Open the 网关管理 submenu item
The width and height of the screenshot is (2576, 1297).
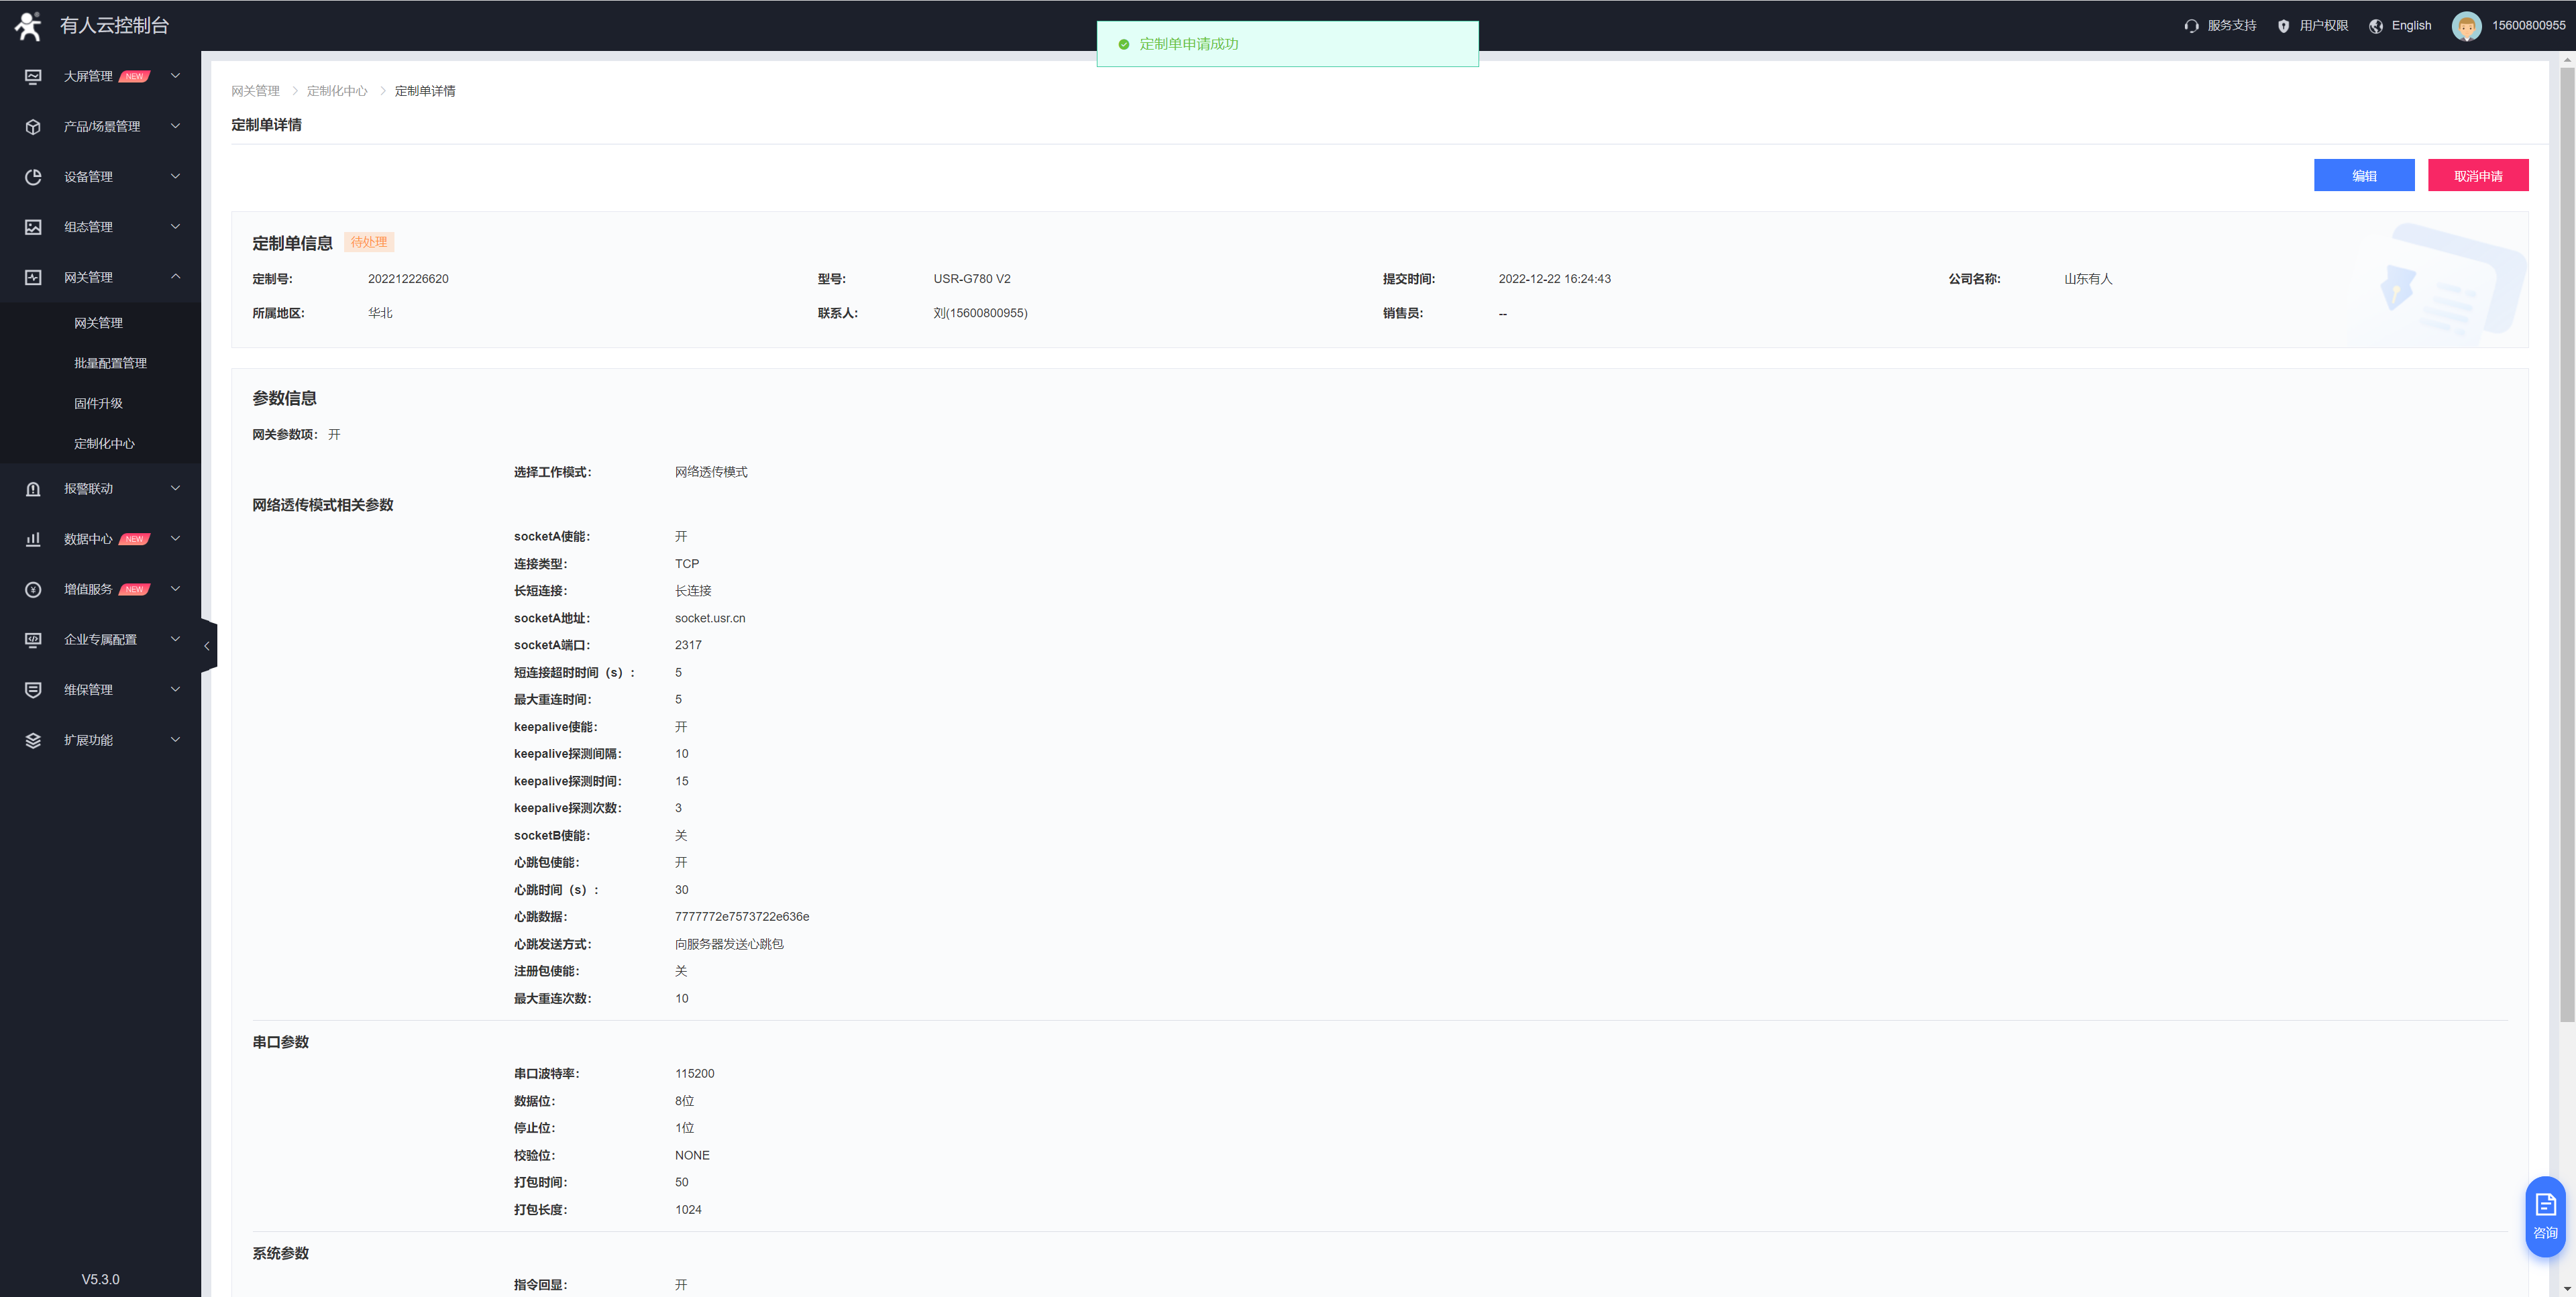pos(98,323)
